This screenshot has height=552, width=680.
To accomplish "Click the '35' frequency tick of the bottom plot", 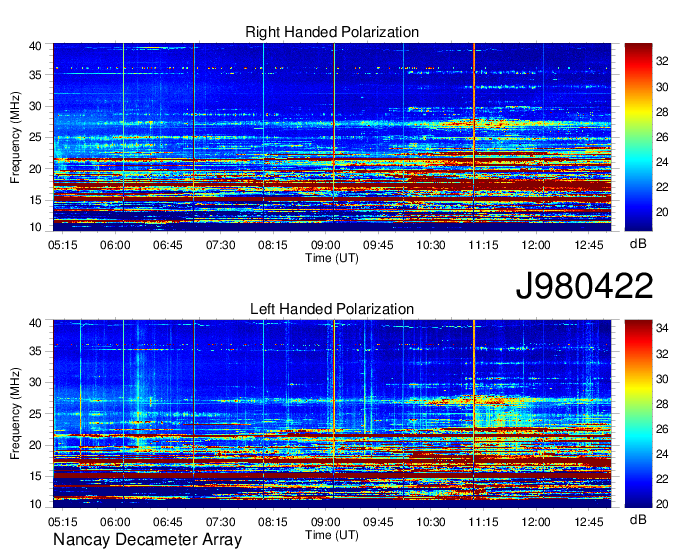I will [35, 351].
